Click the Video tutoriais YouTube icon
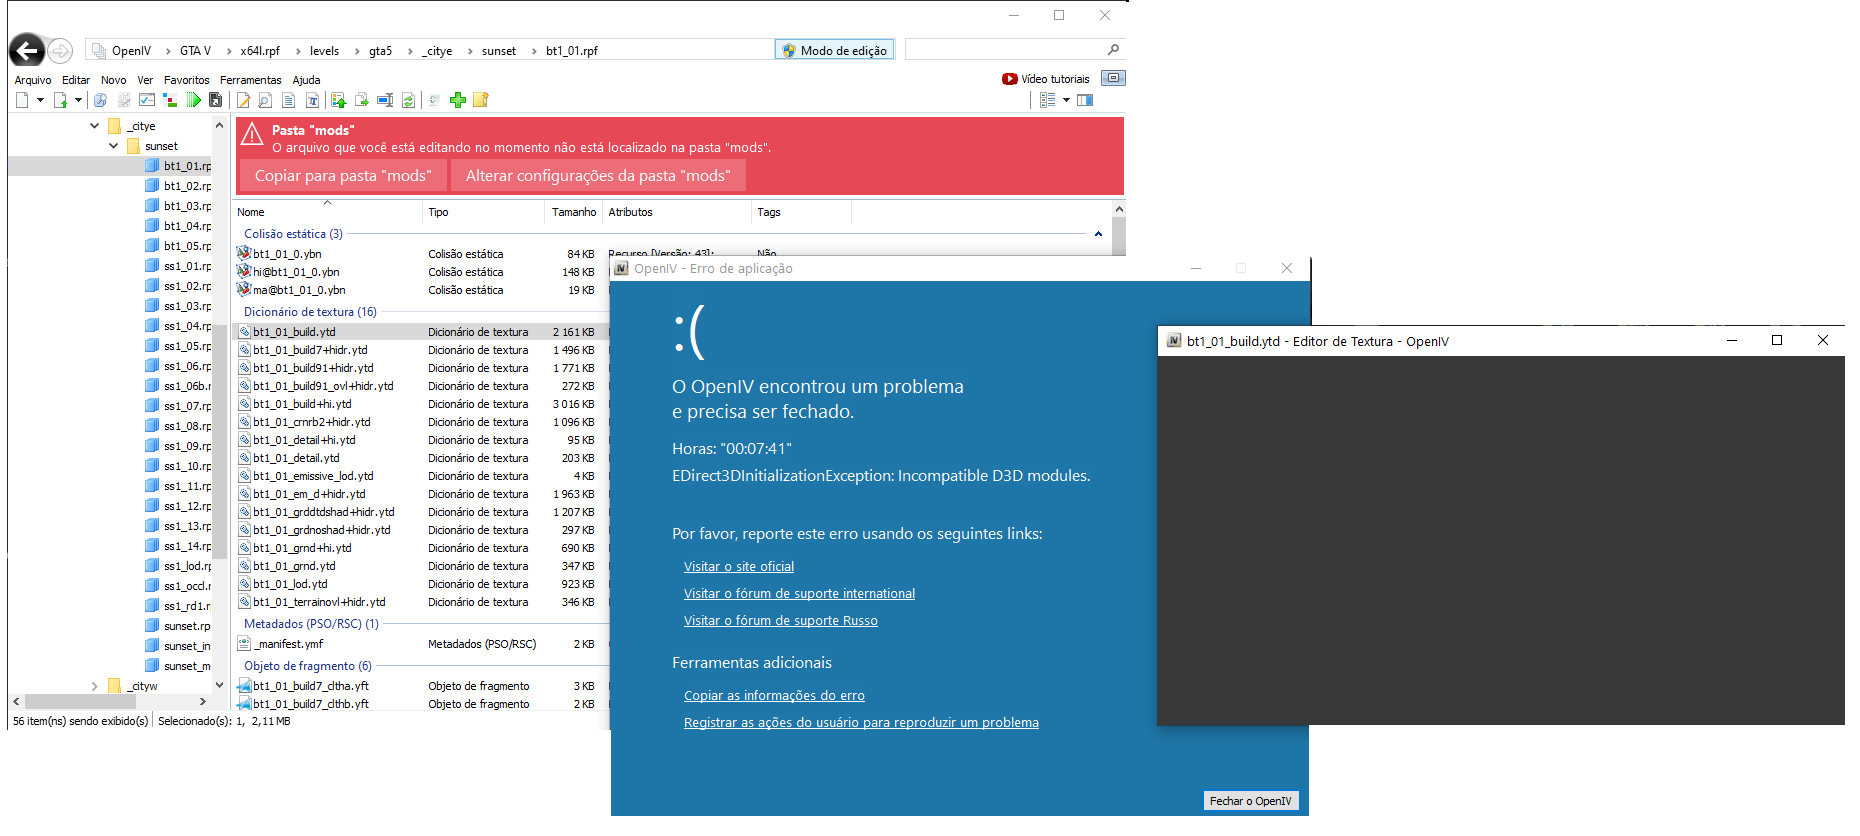The image size is (1860, 836). pyautogui.click(x=1009, y=79)
